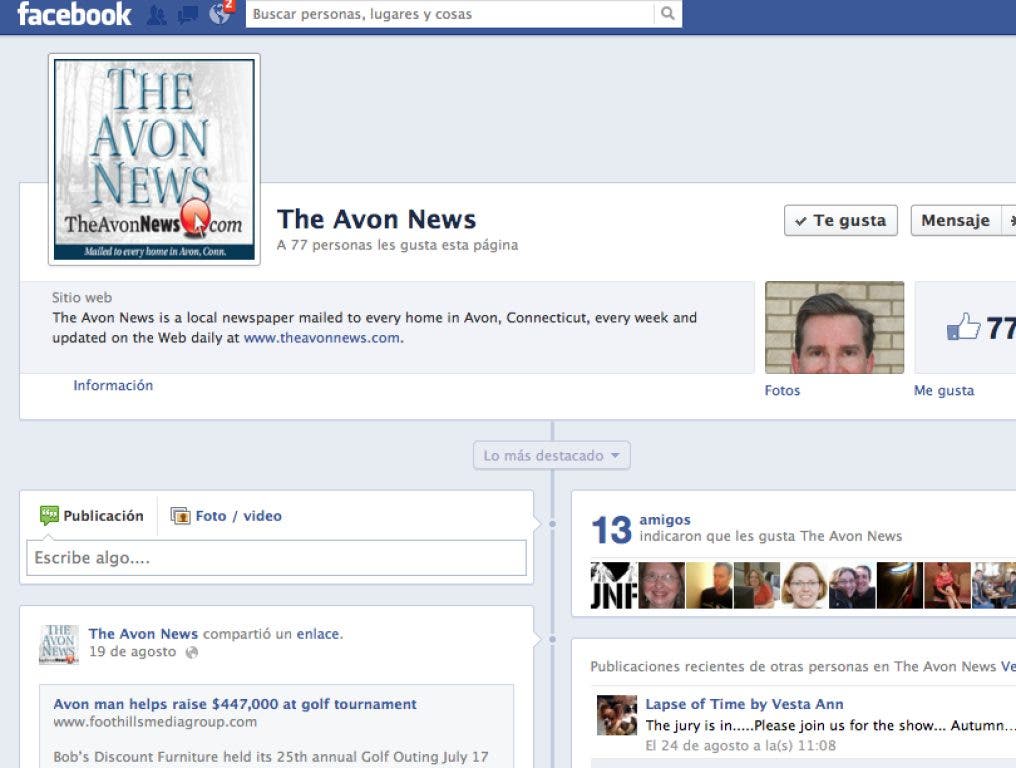Open the Fotos thumbnail of man
Image resolution: width=1016 pixels, height=768 pixels.
[x=834, y=327]
